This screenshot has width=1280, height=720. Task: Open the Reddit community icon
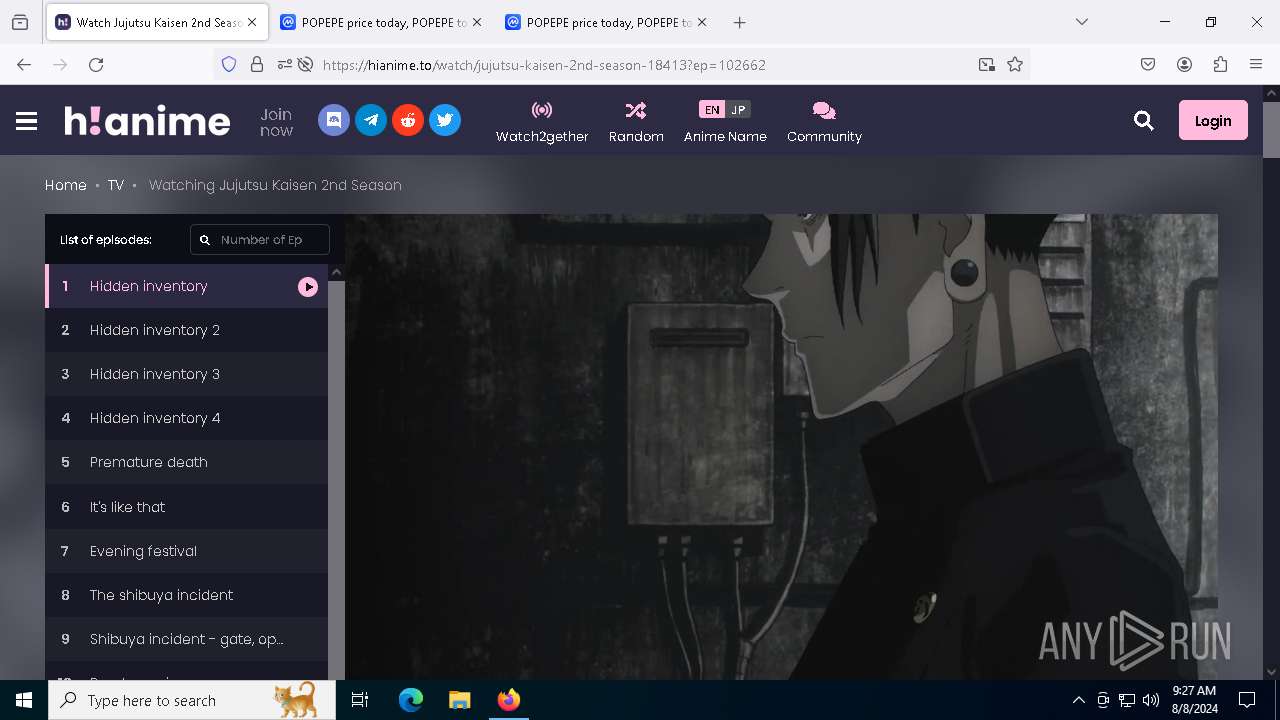coord(408,120)
